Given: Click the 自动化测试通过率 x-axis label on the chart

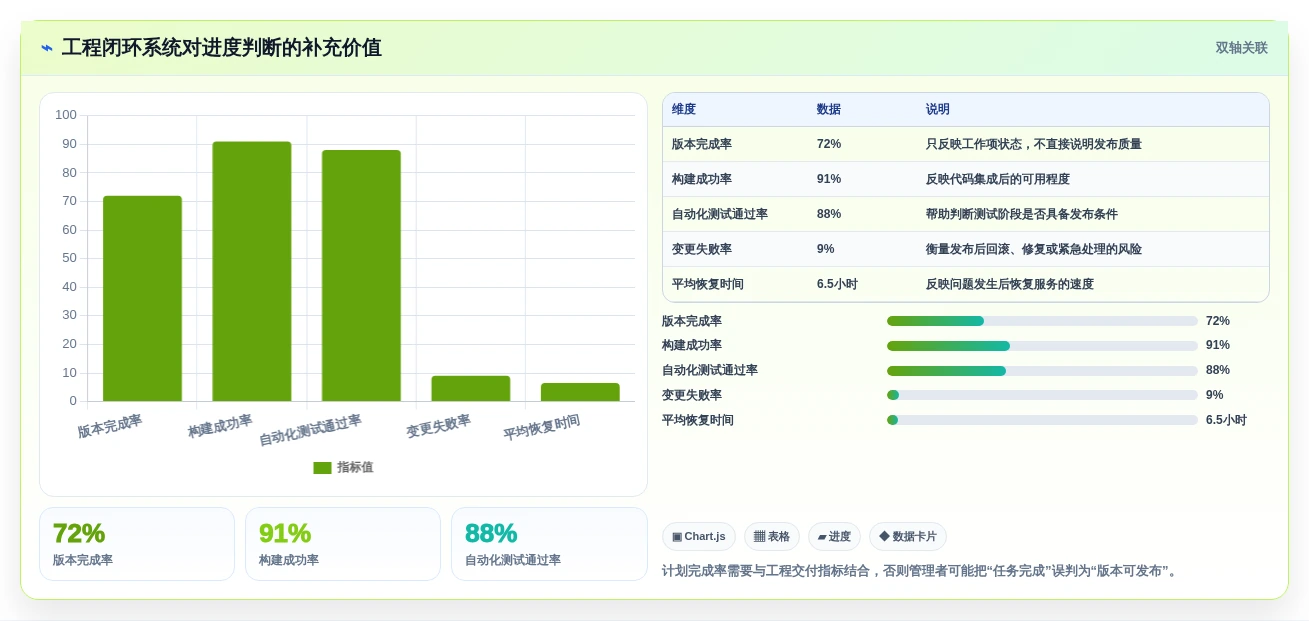Looking at the screenshot, I should pyautogui.click(x=310, y=430).
